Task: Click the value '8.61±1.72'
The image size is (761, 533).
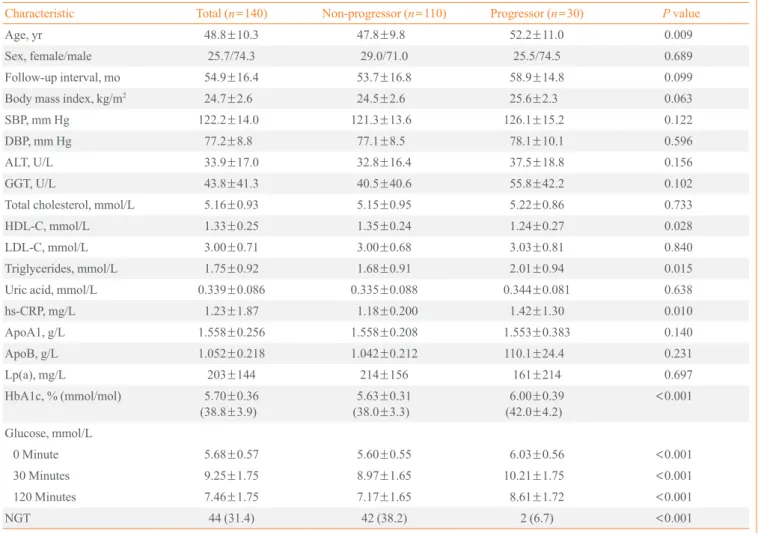Action: coord(537,497)
